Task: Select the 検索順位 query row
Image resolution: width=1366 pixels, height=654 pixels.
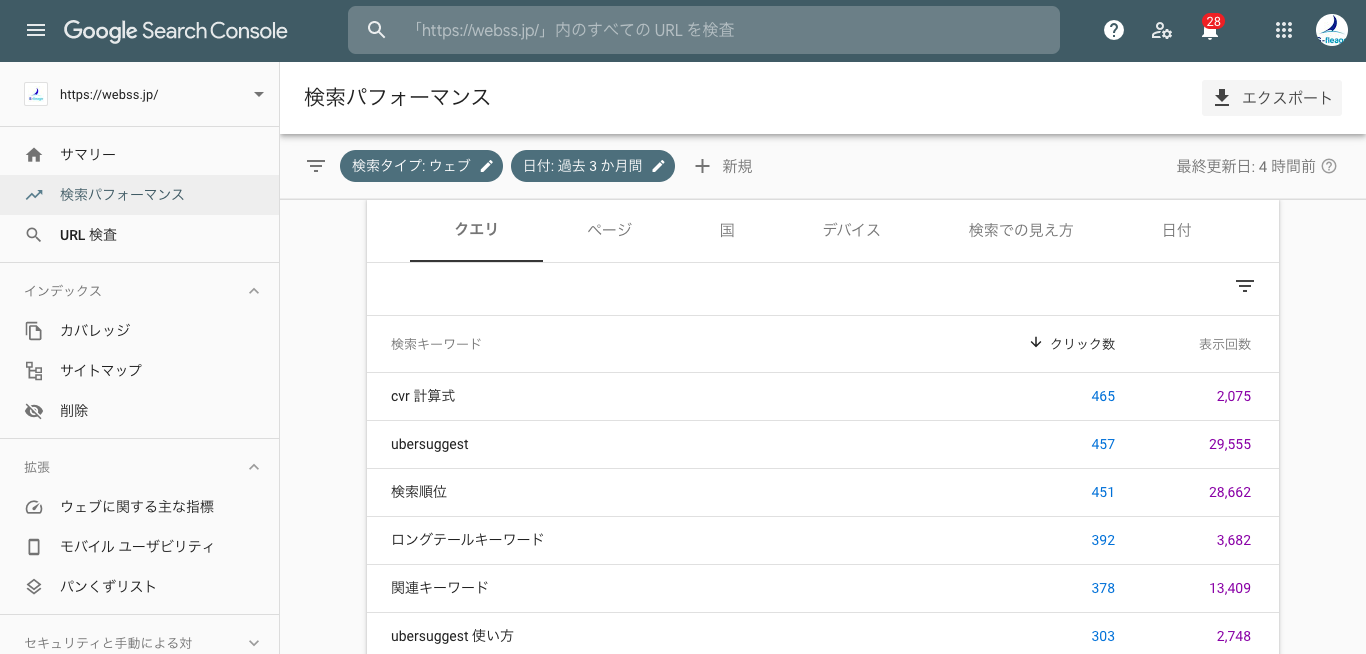Action: [823, 493]
